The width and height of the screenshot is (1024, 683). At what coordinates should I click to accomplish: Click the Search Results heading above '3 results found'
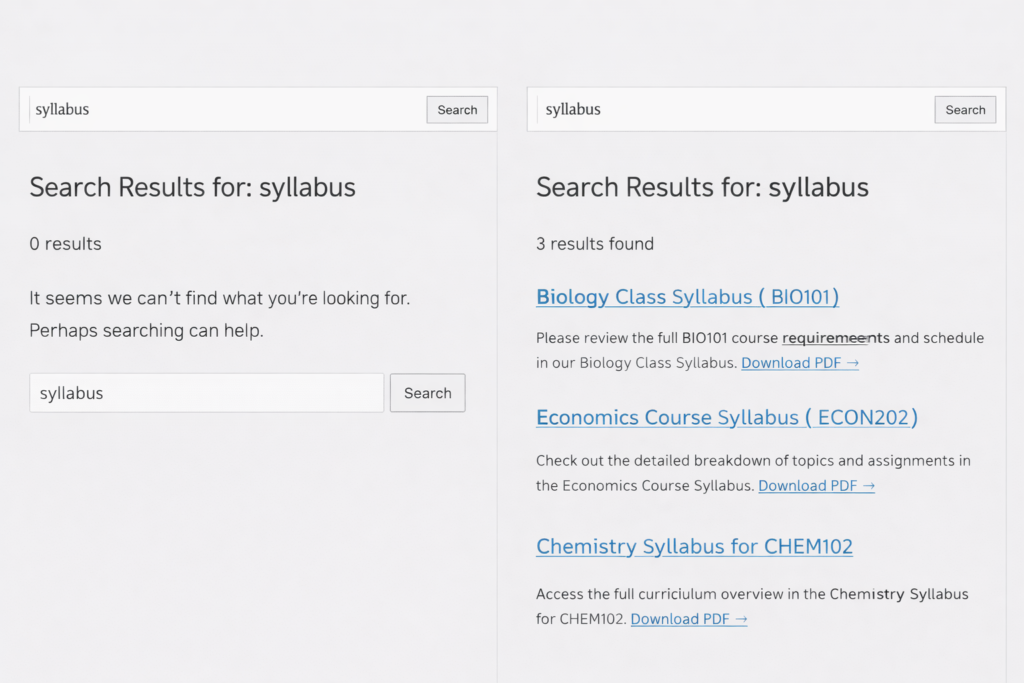(x=702, y=187)
